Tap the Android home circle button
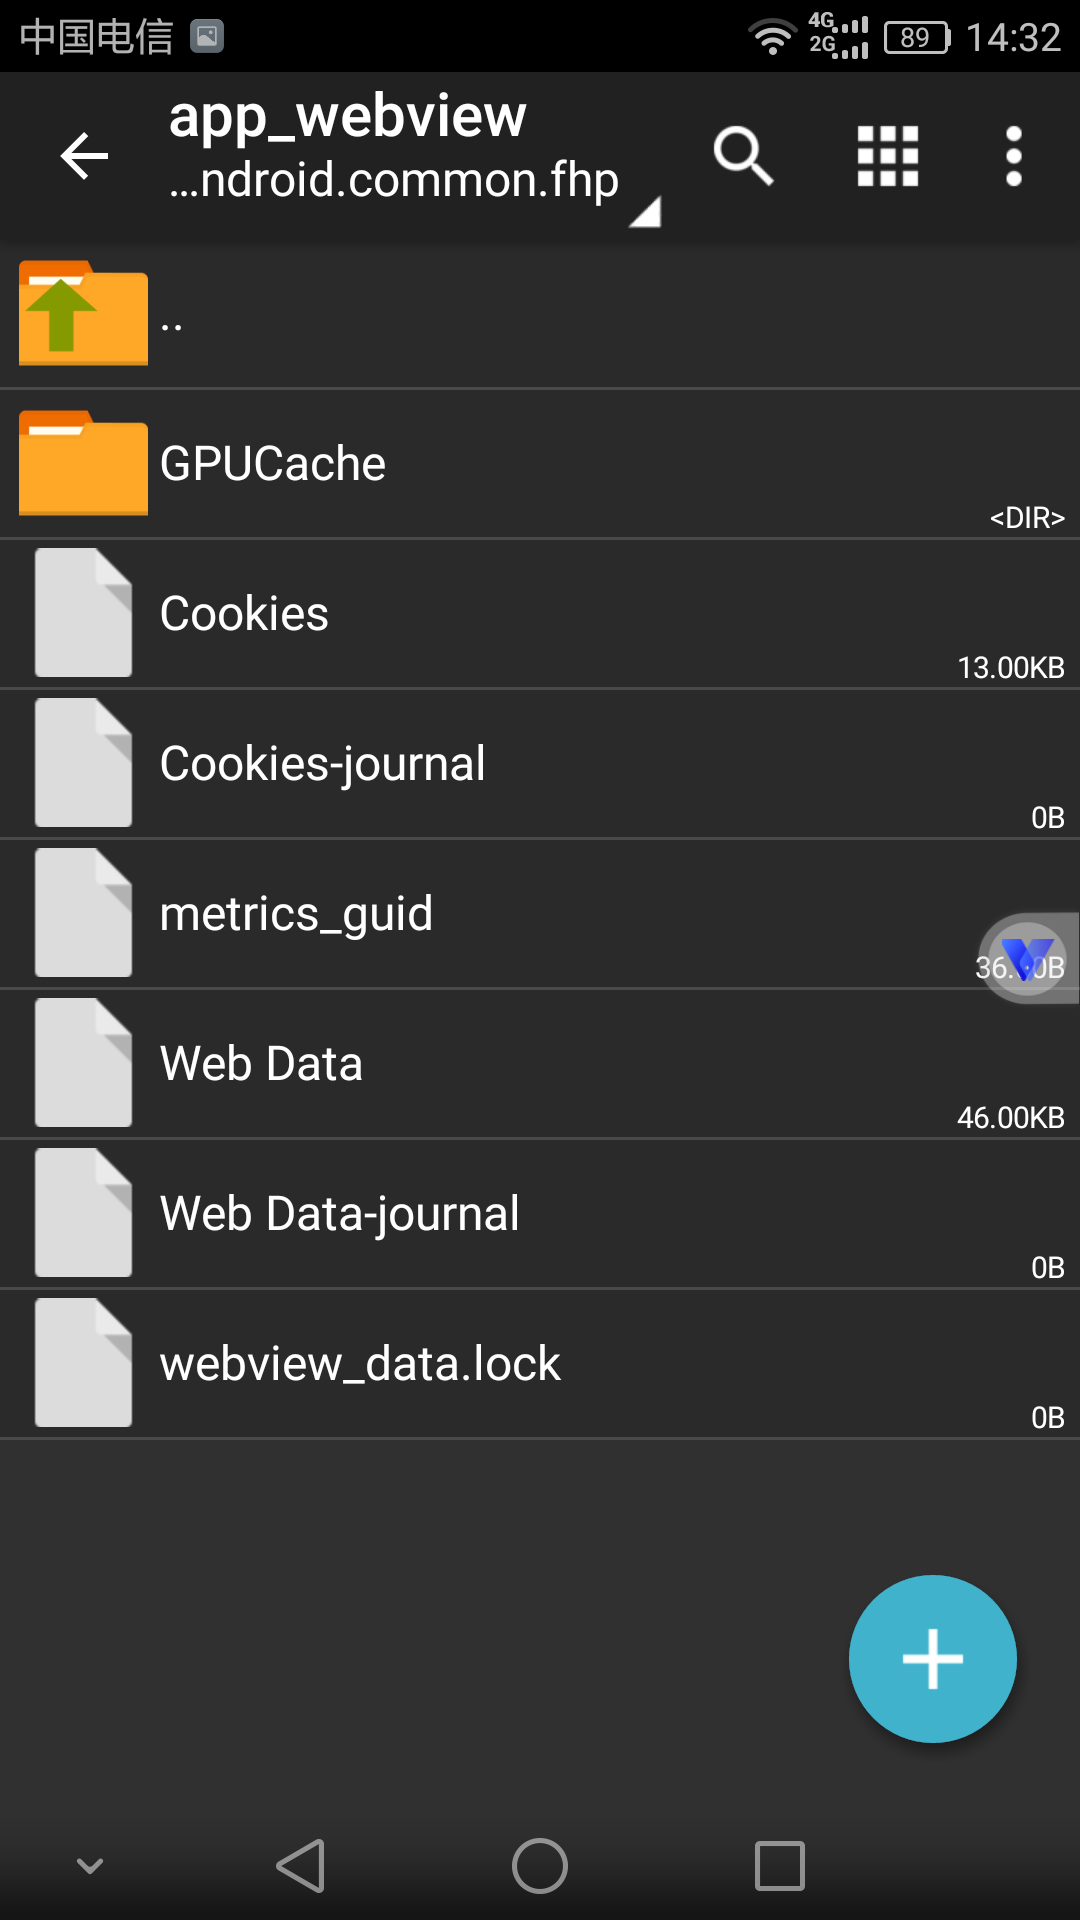The width and height of the screenshot is (1080, 1920). click(540, 1866)
